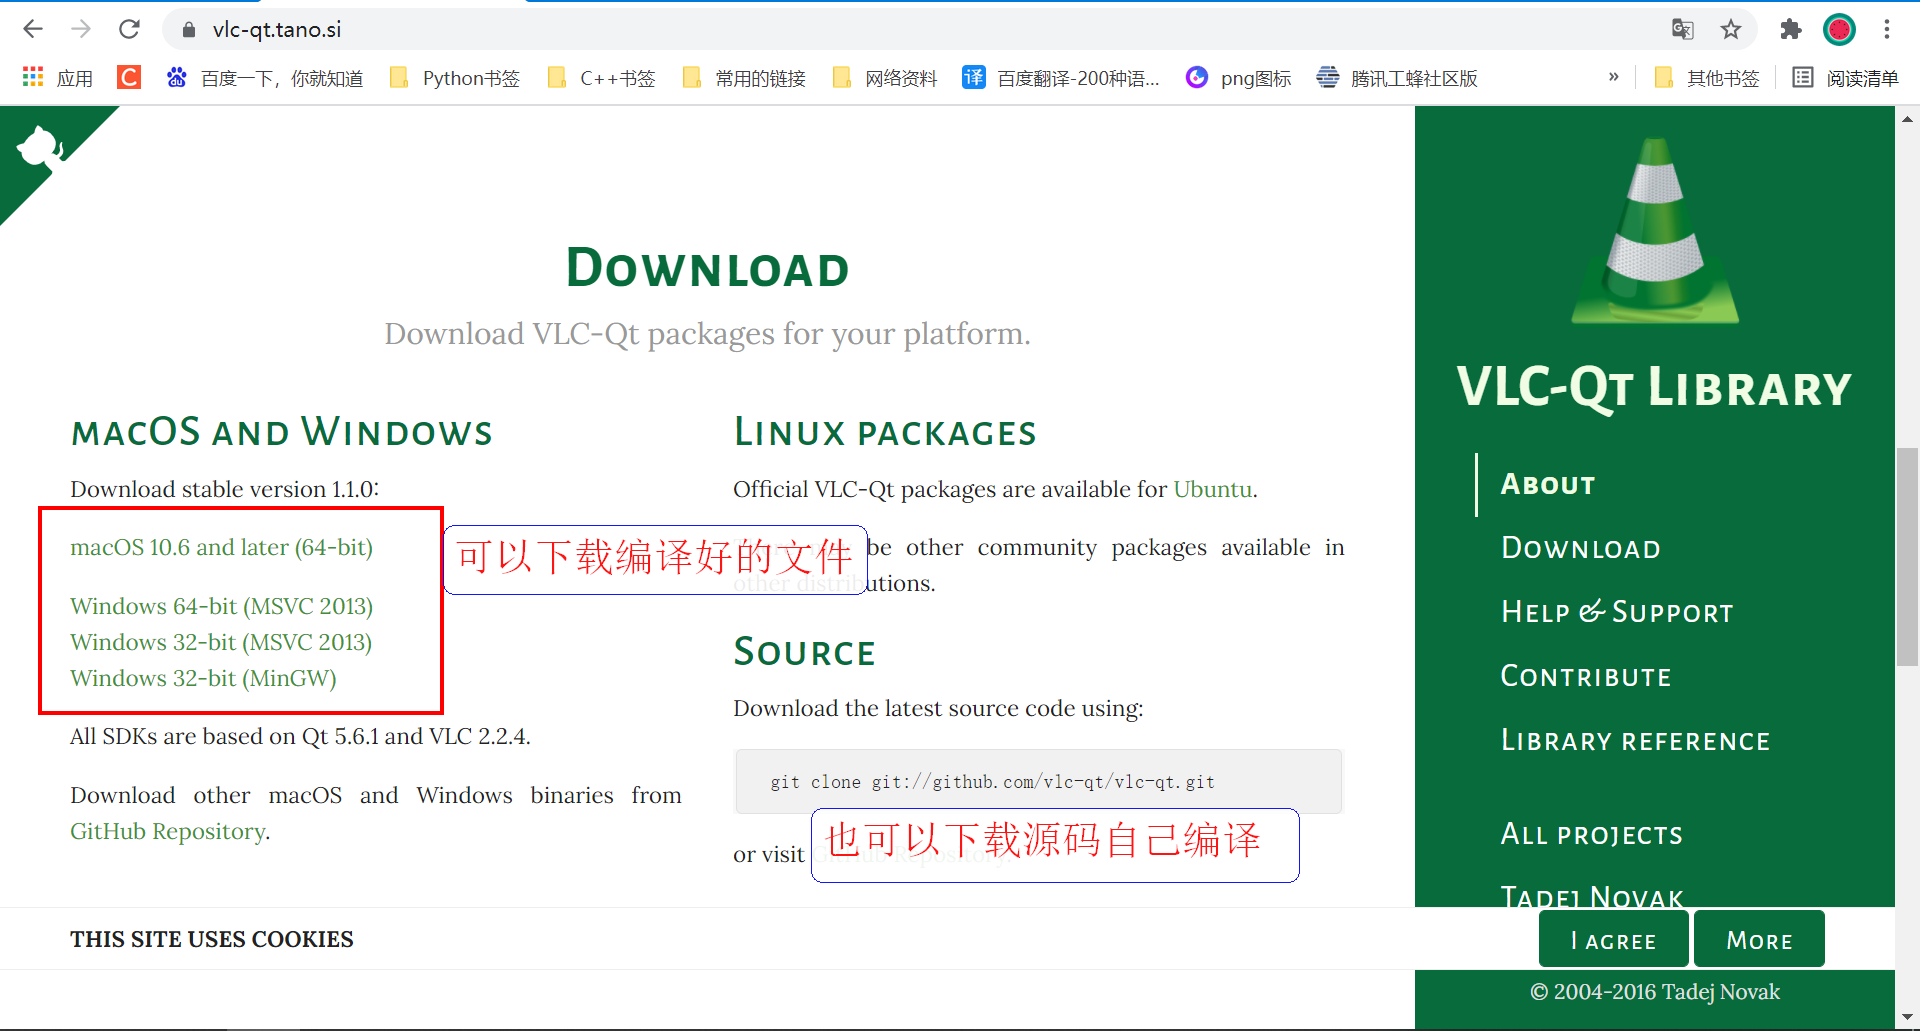This screenshot has width=1920, height=1031.
Task: Download Windows 64-bit (MSVC 2013)
Action: (x=221, y=606)
